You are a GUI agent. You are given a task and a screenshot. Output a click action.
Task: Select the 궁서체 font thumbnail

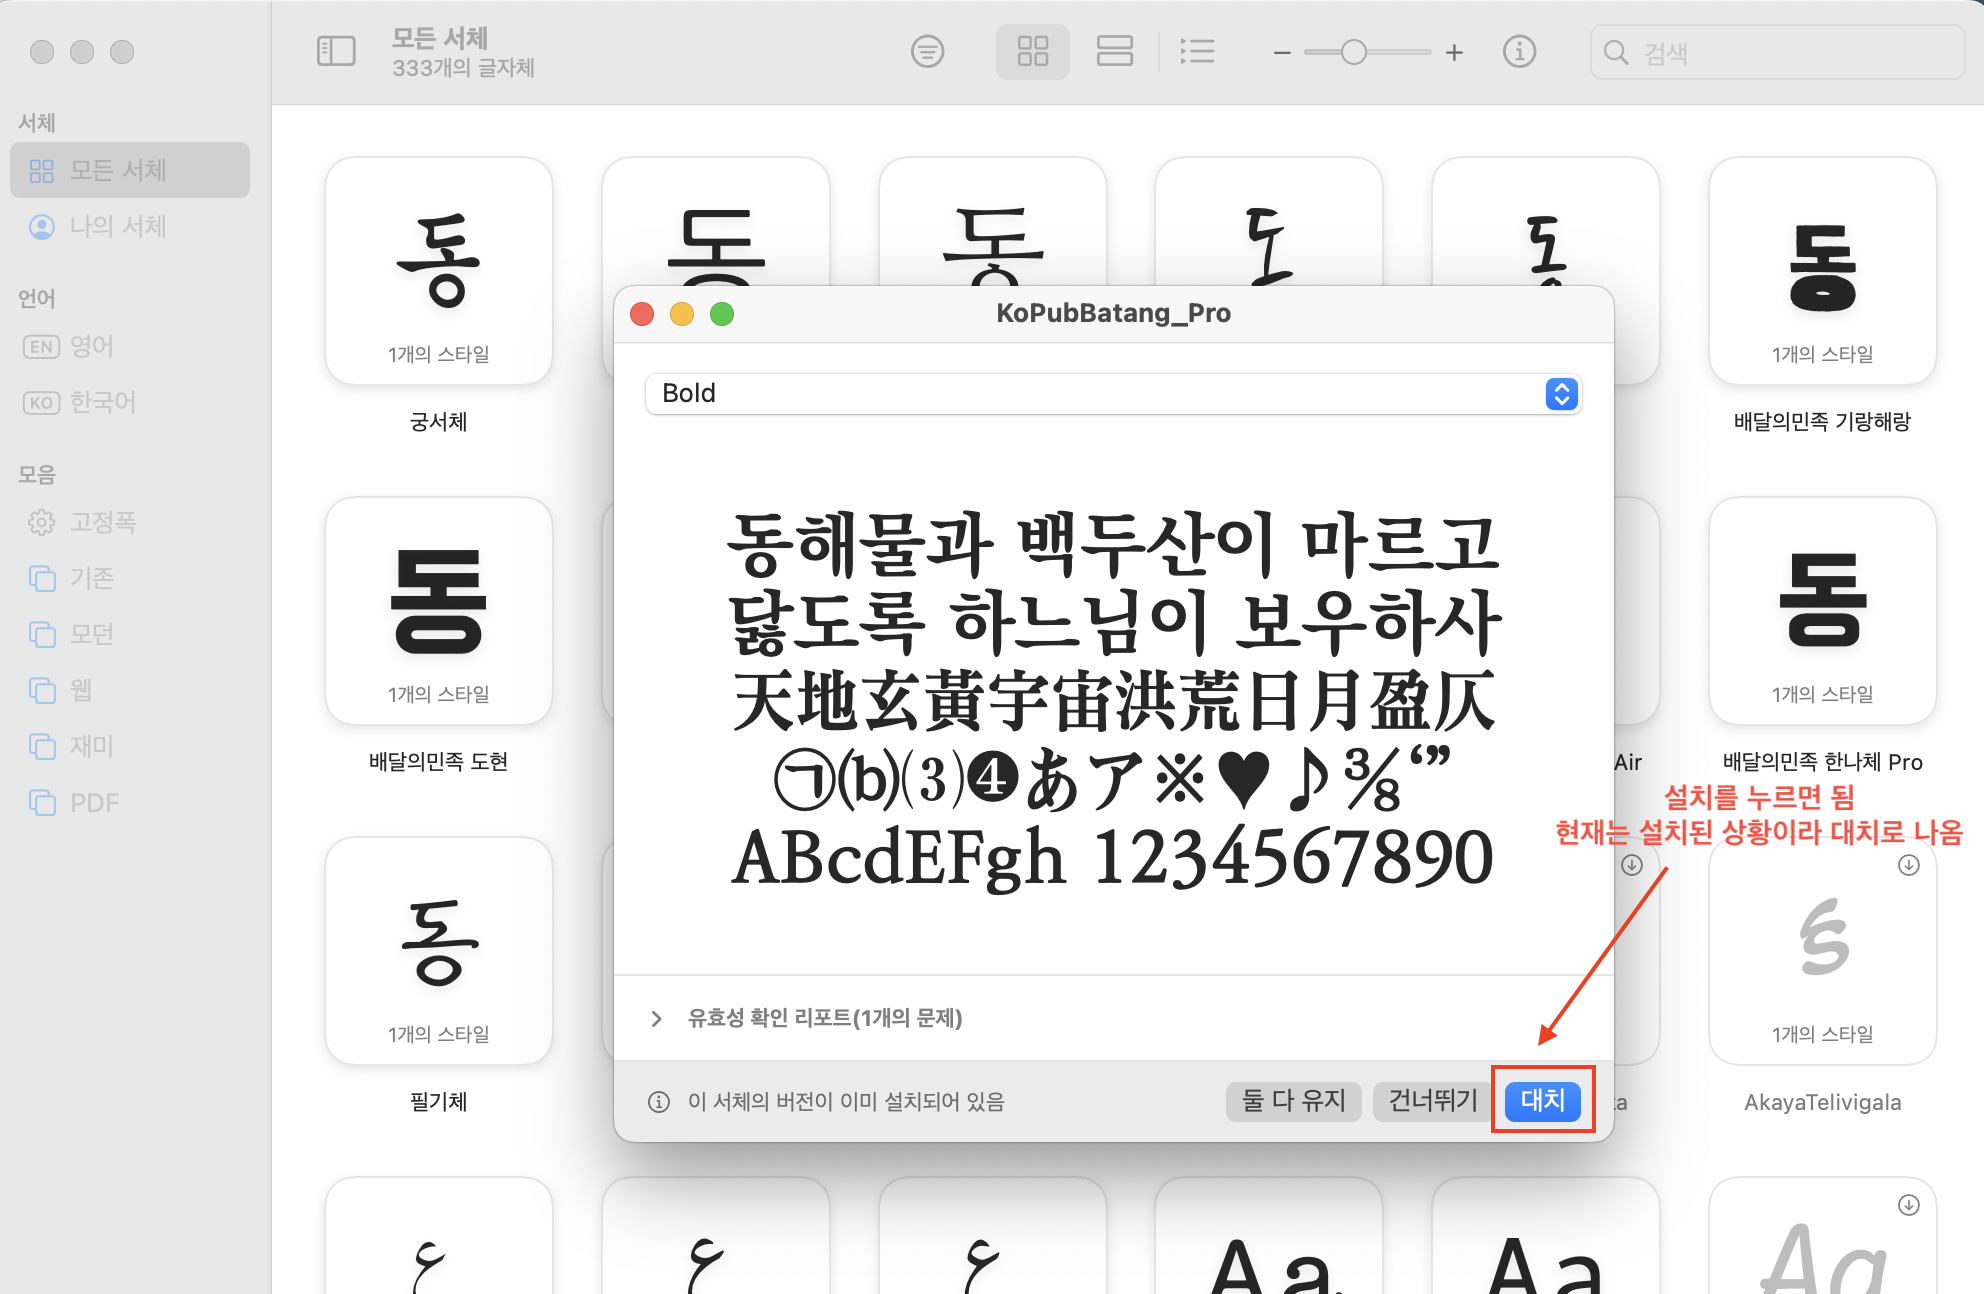point(438,272)
